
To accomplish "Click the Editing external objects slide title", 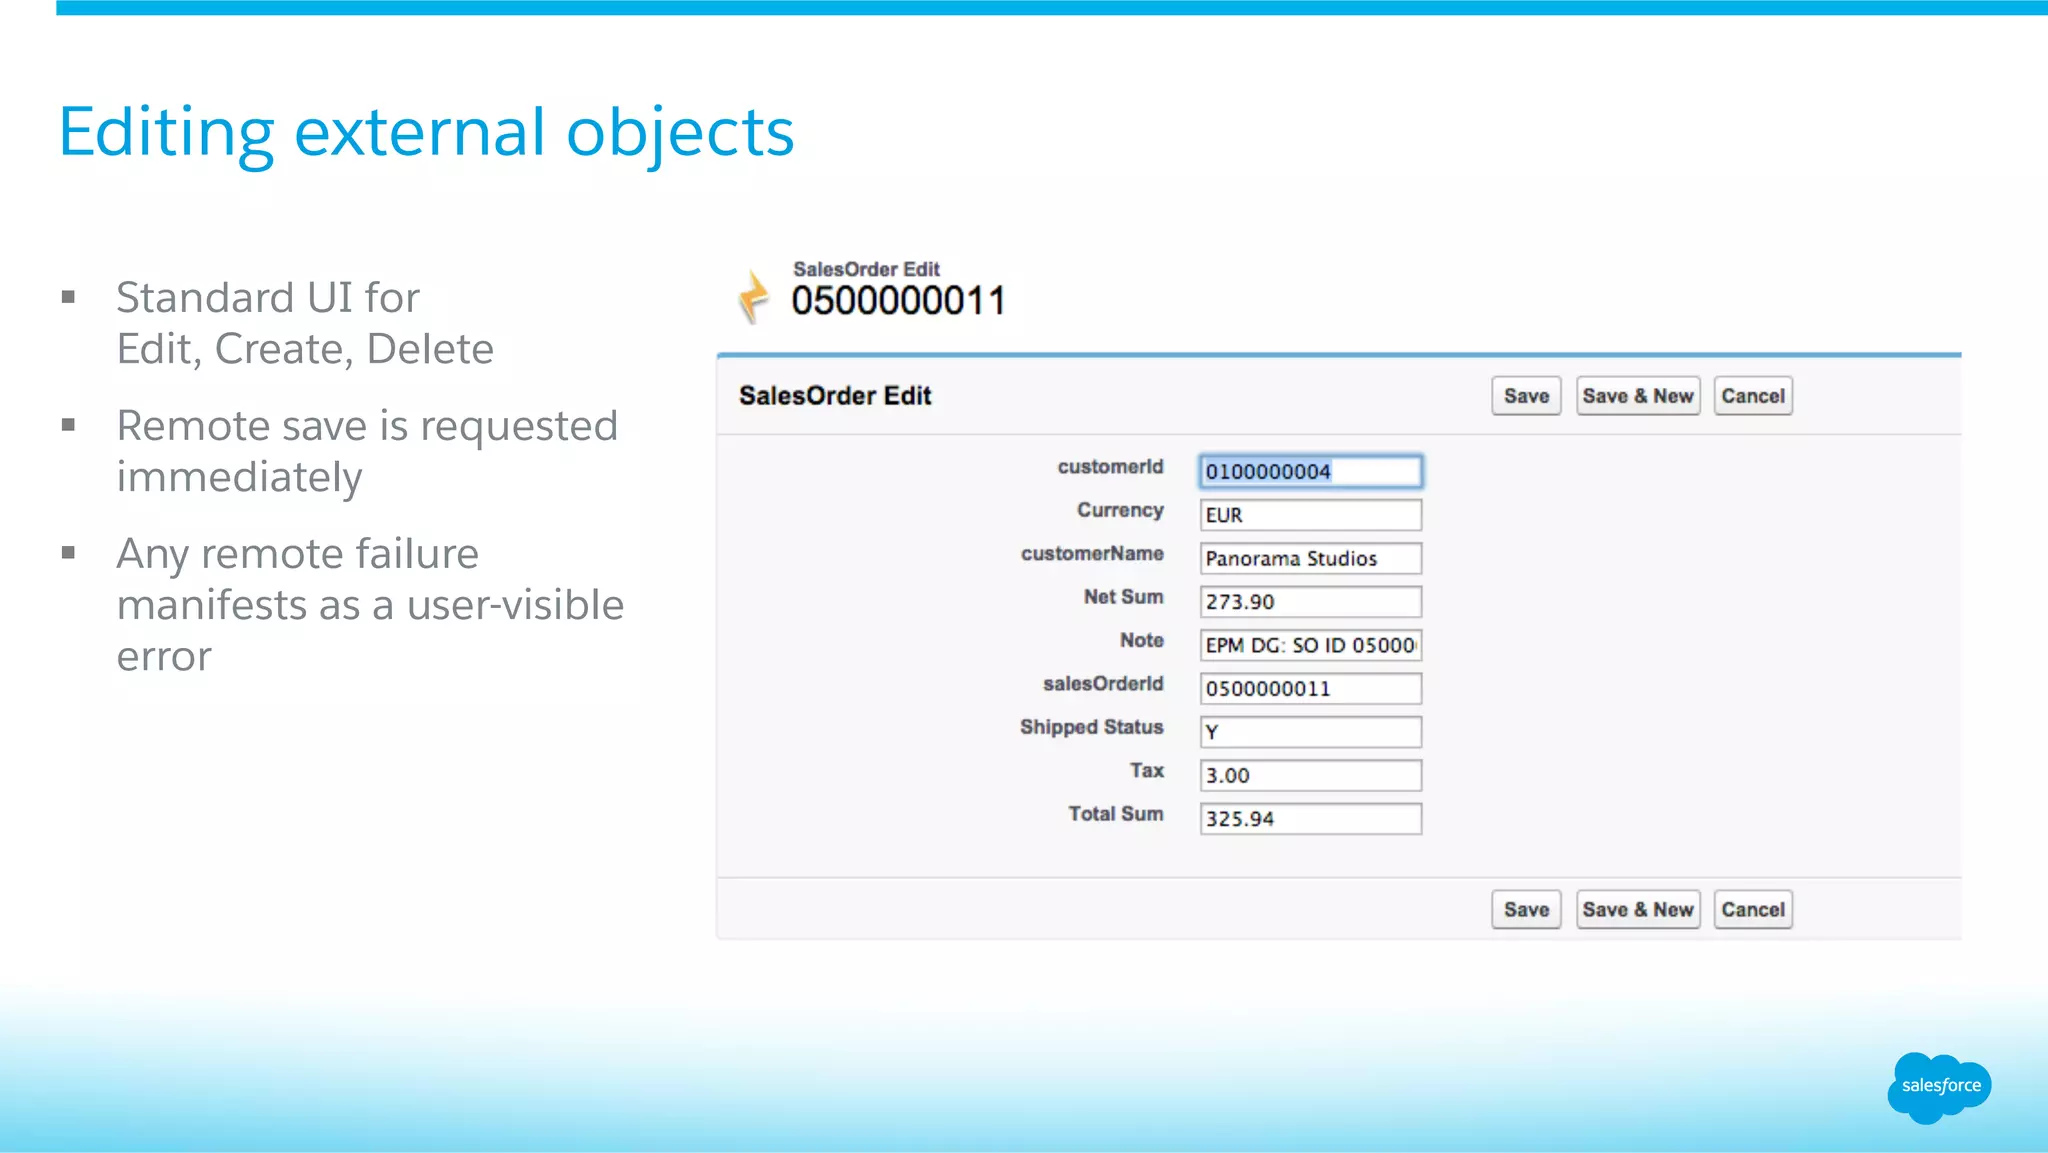I will (x=426, y=132).
